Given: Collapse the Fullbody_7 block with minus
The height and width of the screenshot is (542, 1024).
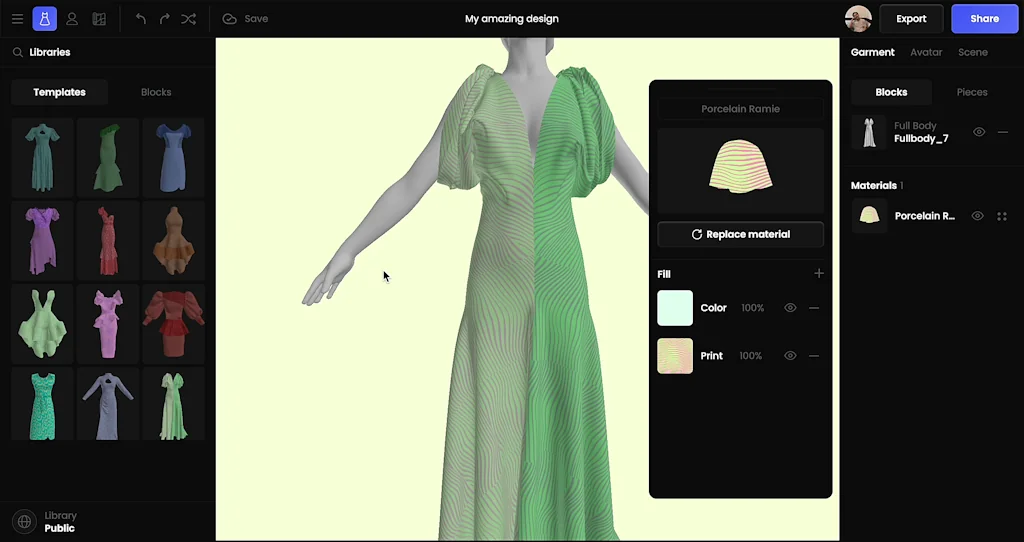Looking at the screenshot, I should [1003, 132].
